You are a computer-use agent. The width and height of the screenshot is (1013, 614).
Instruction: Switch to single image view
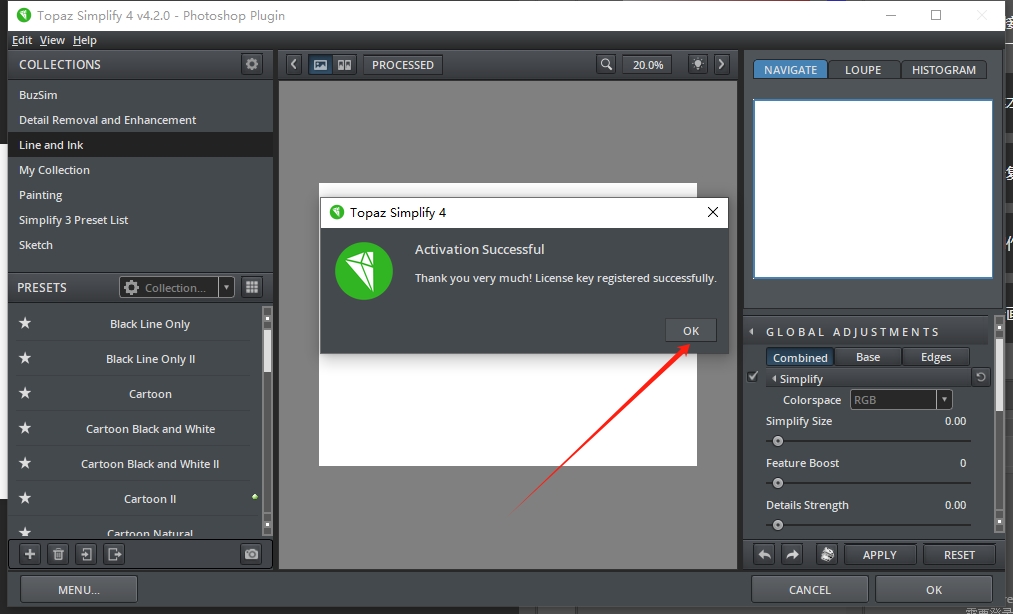pyautogui.click(x=320, y=65)
